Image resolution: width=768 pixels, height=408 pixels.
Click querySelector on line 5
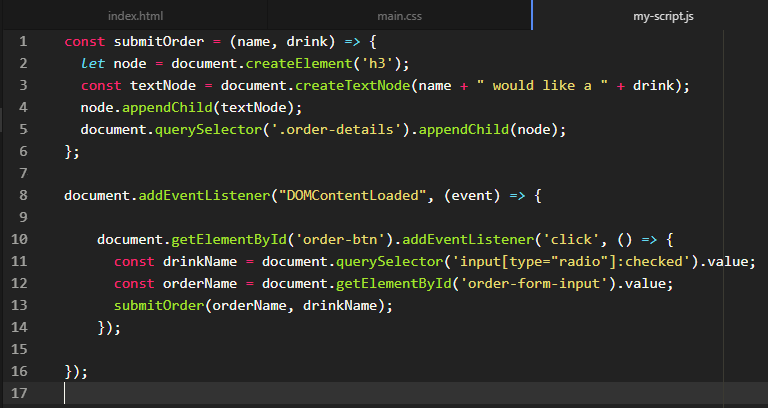(208, 129)
